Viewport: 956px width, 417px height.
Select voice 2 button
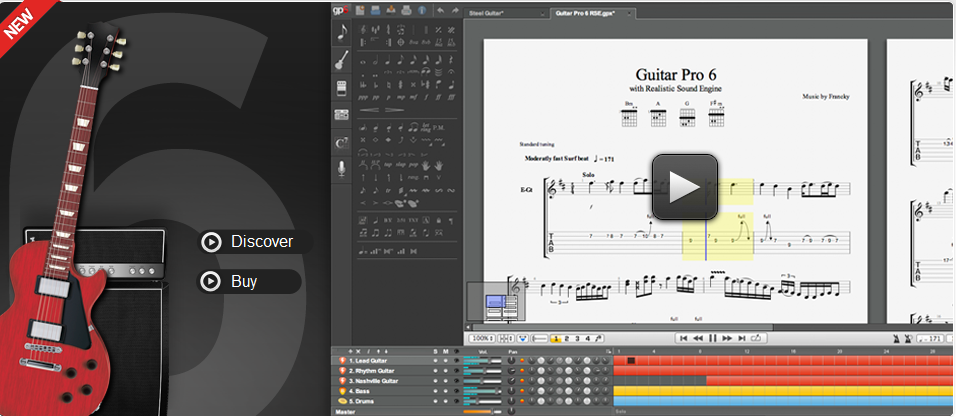click(x=566, y=338)
